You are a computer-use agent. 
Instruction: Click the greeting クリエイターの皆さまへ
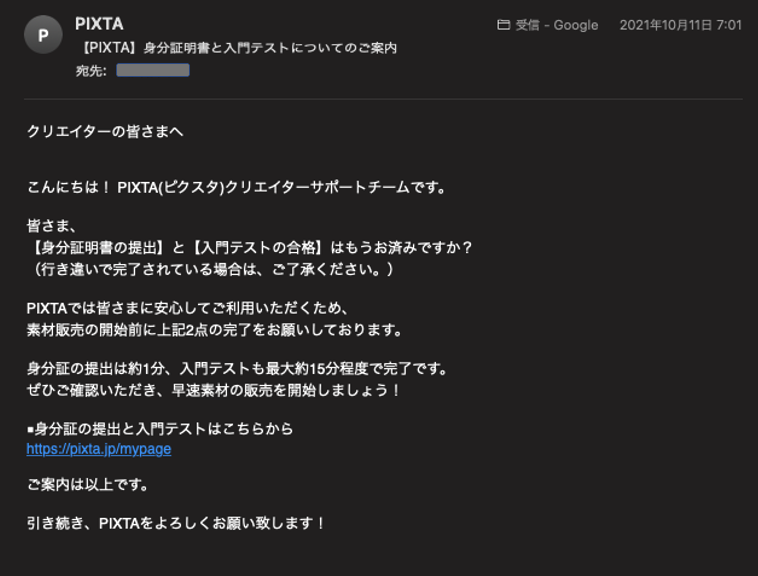coord(105,131)
